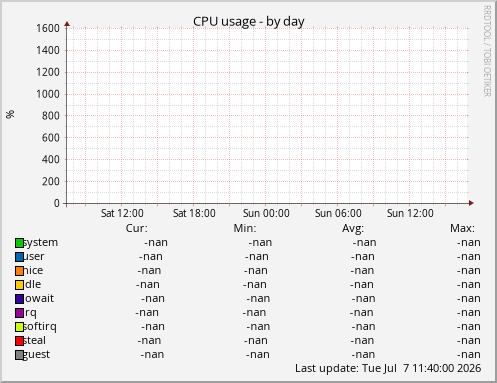This screenshot has width=497, height=383.
Task: Click the 1000 y-axis label
Action: (x=48, y=94)
